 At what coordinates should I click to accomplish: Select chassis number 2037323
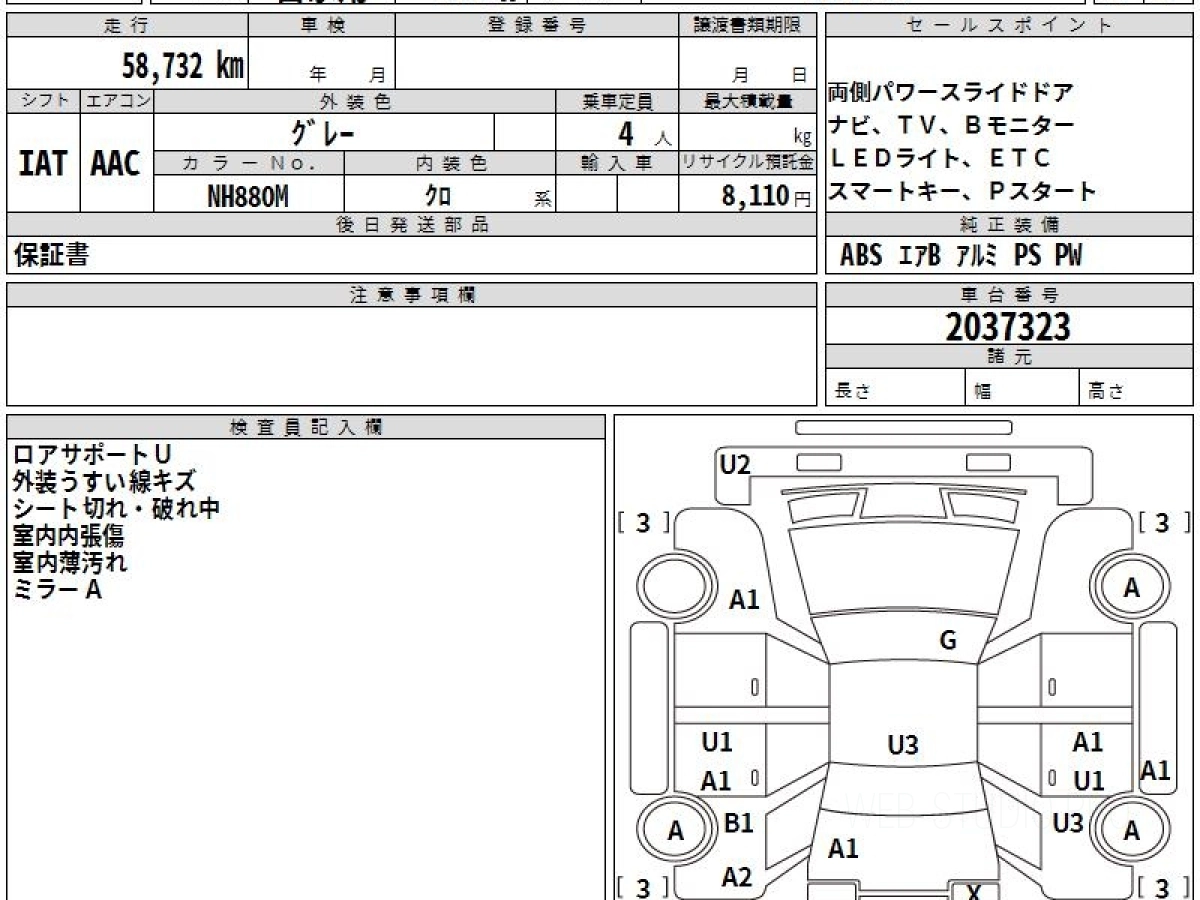[x=1008, y=326]
